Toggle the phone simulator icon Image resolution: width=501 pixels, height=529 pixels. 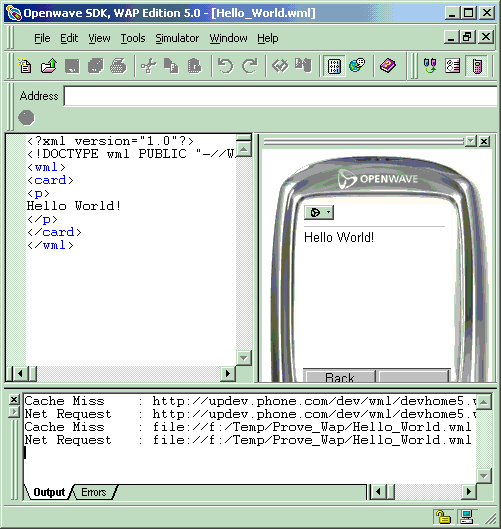(x=476, y=66)
